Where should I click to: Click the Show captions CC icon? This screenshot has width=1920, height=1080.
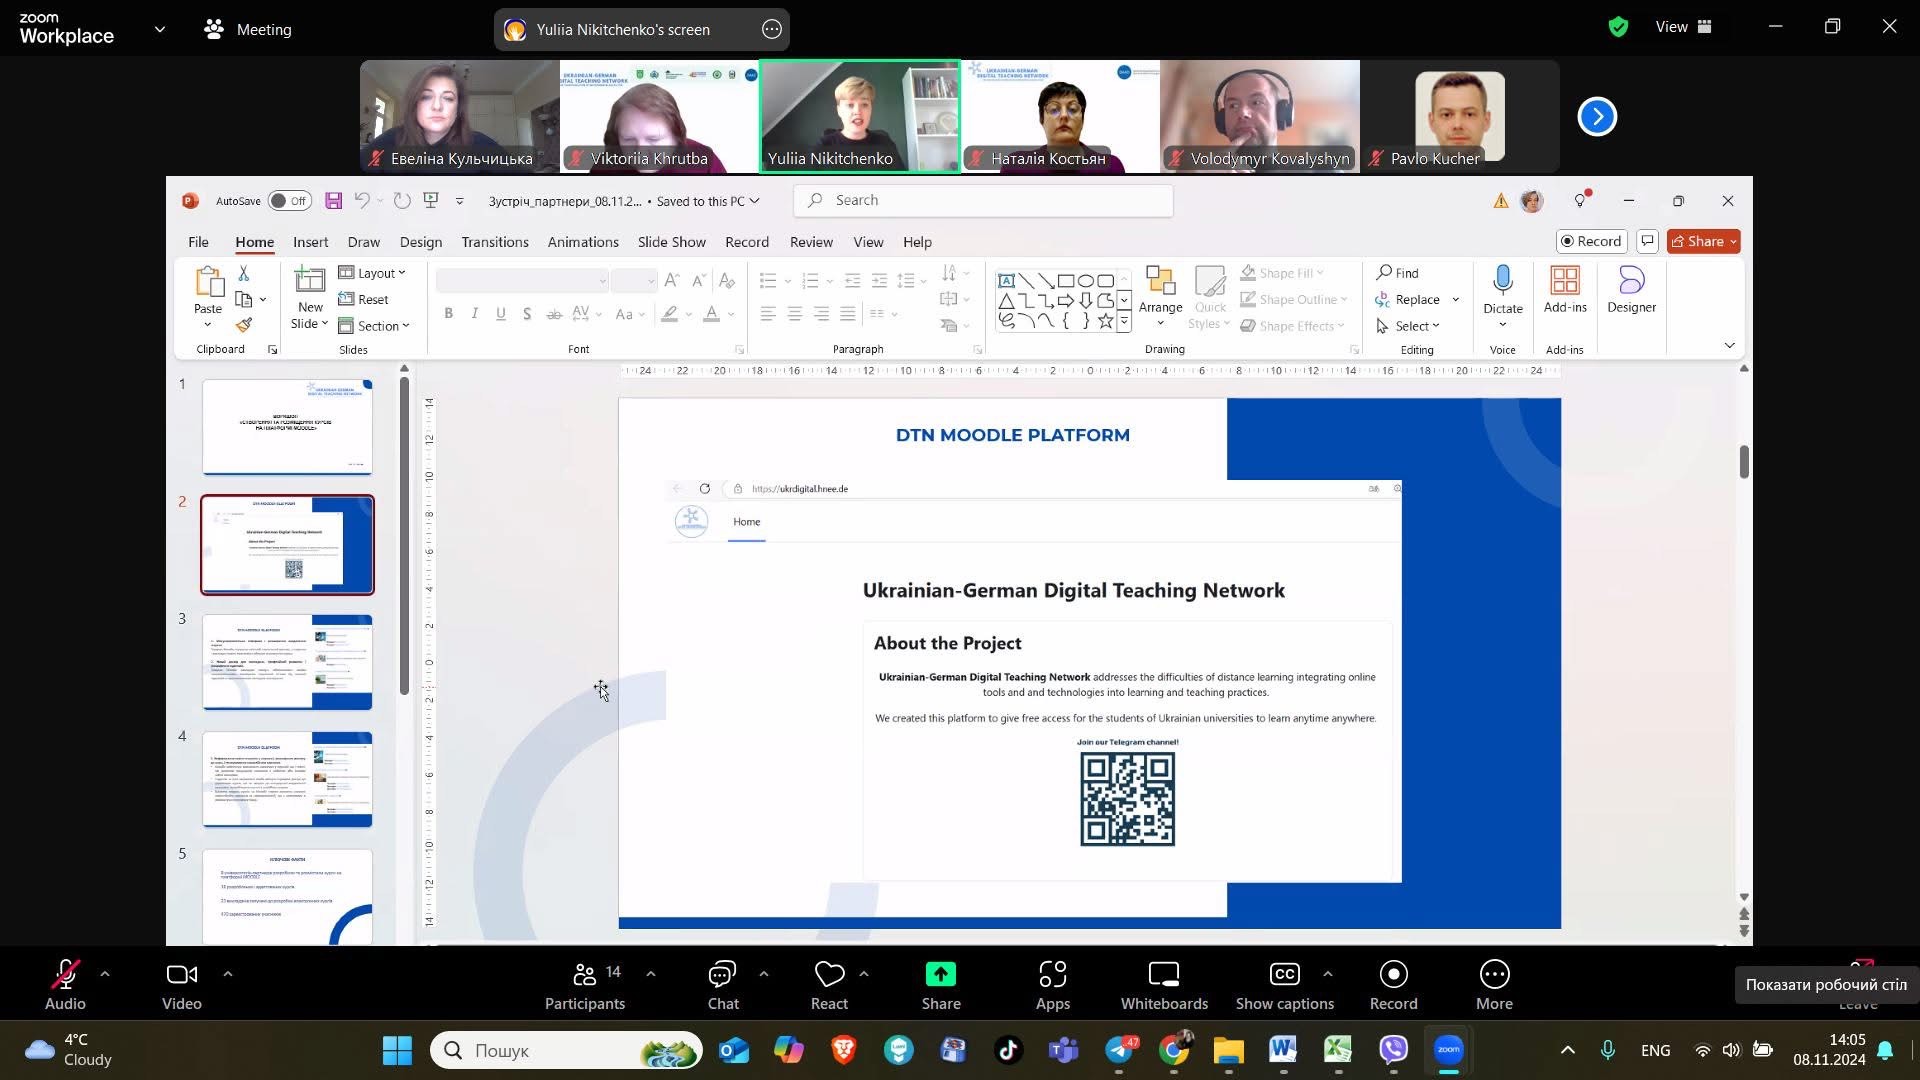(1284, 974)
